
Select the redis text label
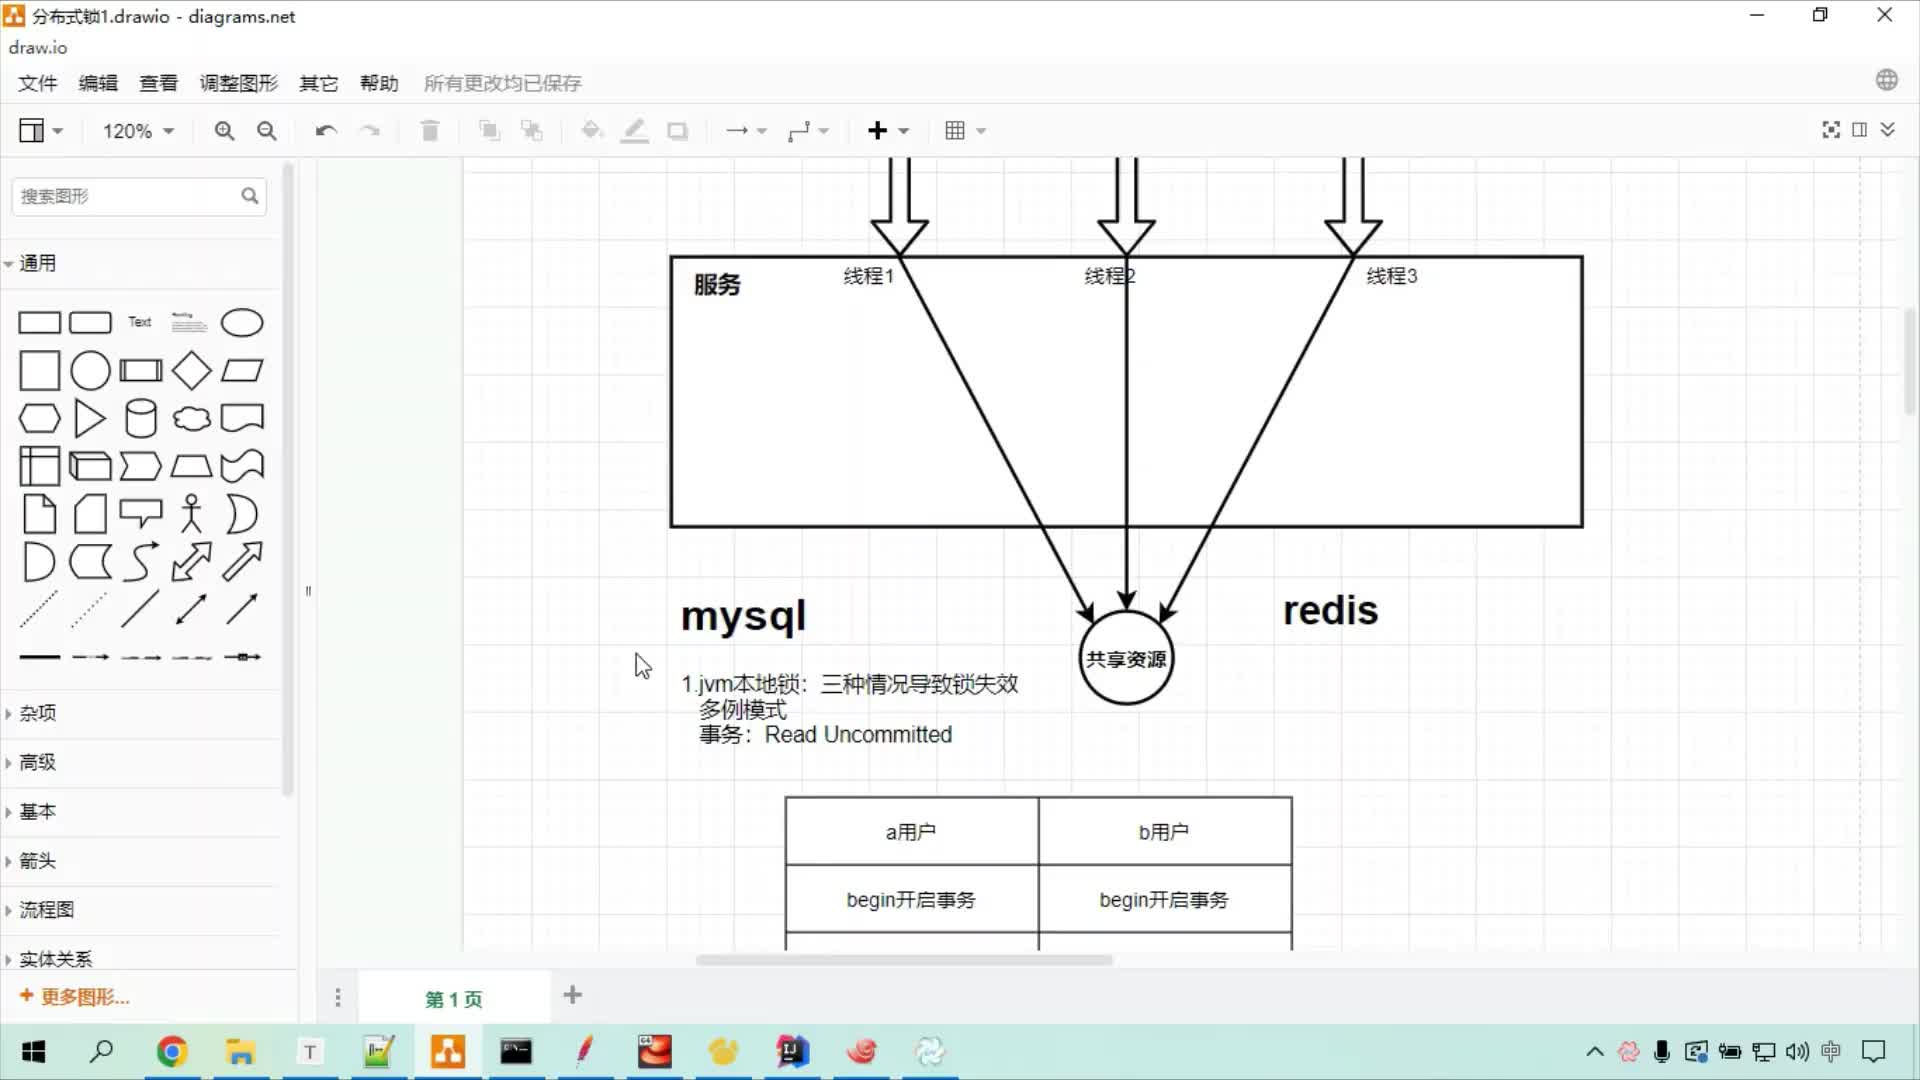click(1330, 610)
